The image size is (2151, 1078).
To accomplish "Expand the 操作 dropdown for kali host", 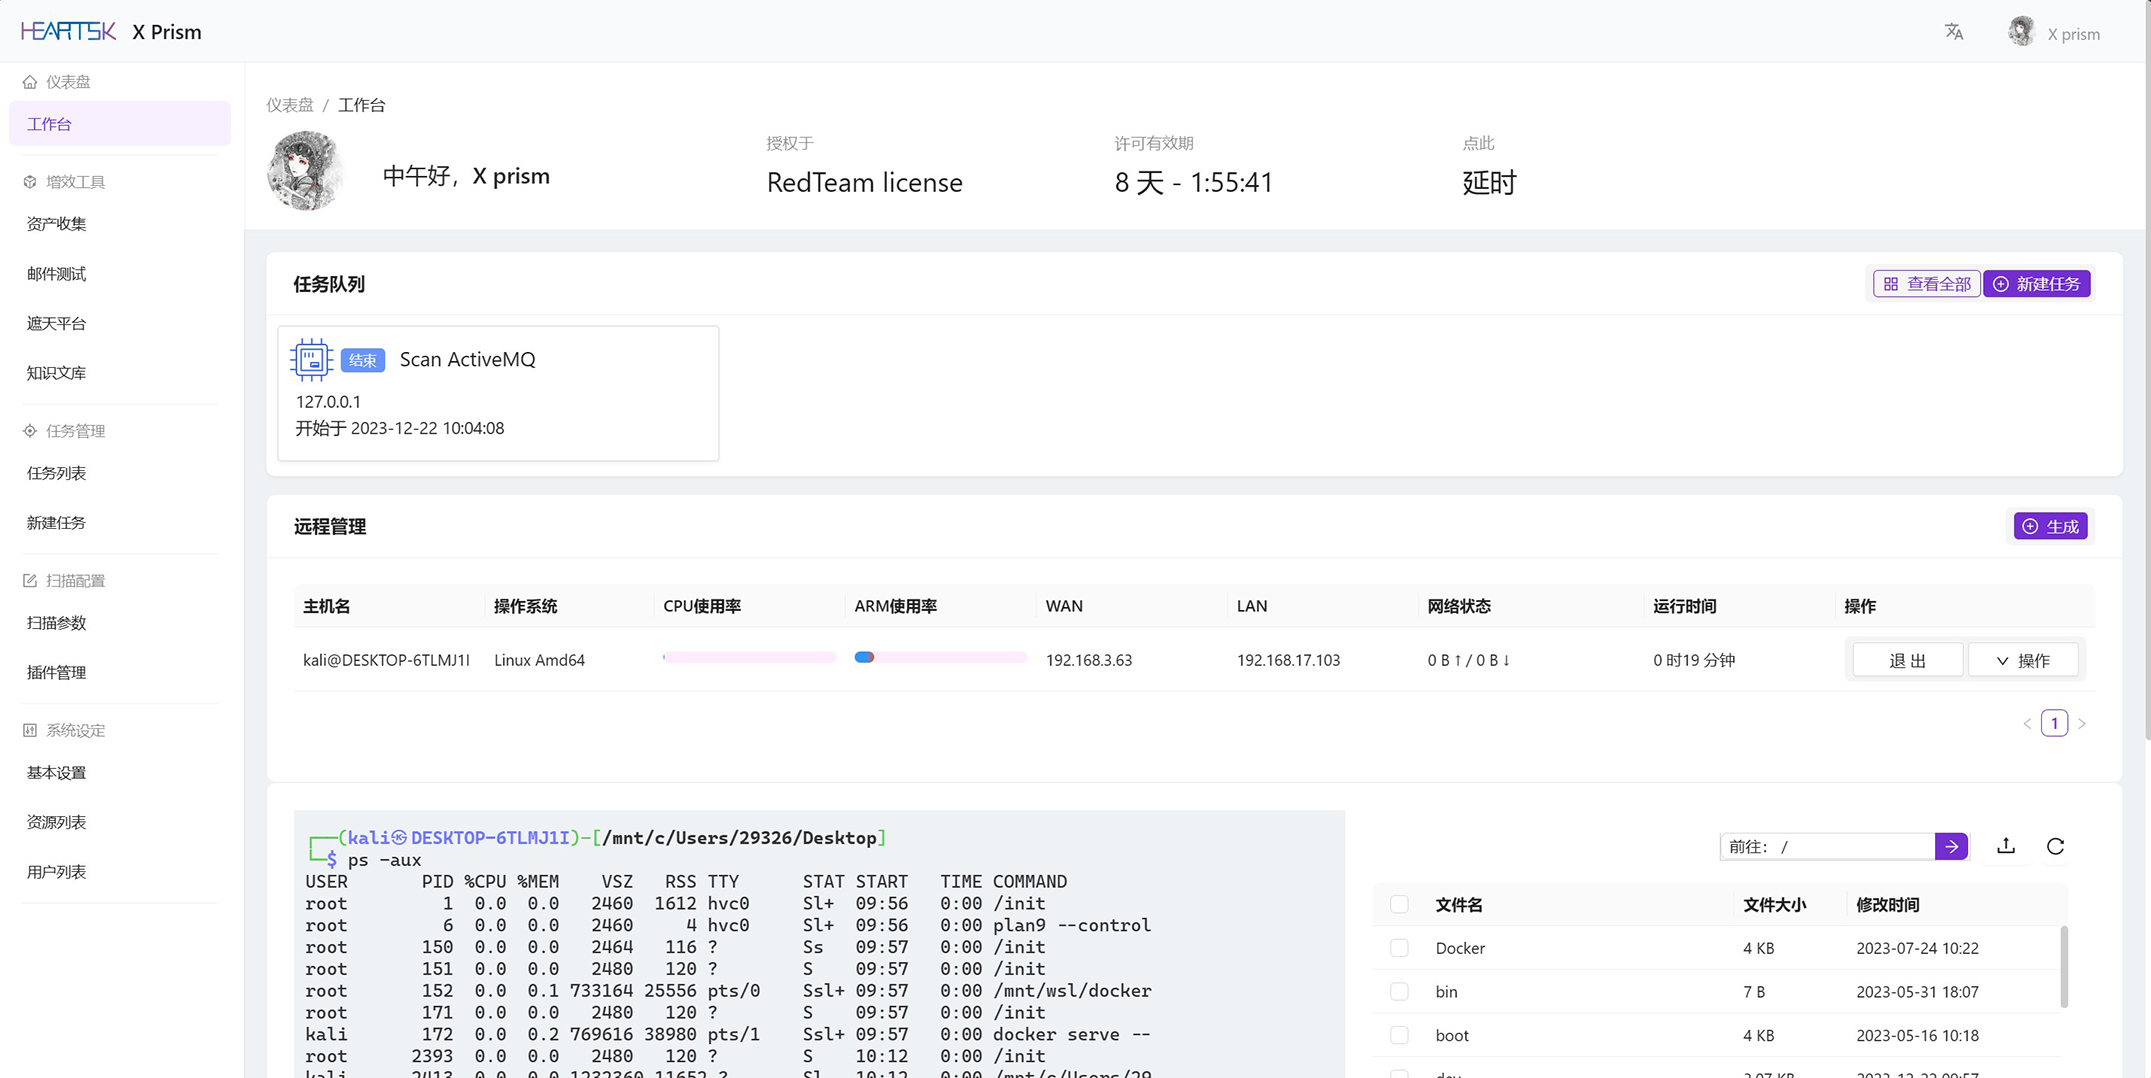I will [x=2023, y=660].
